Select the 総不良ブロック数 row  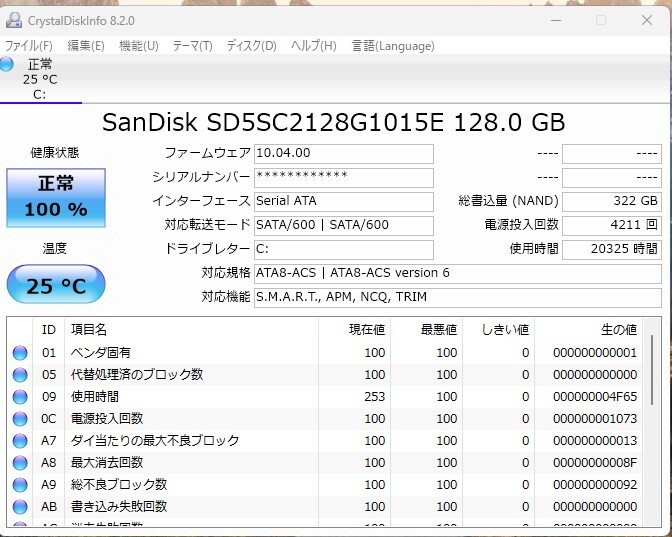pyautogui.click(x=324, y=485)
